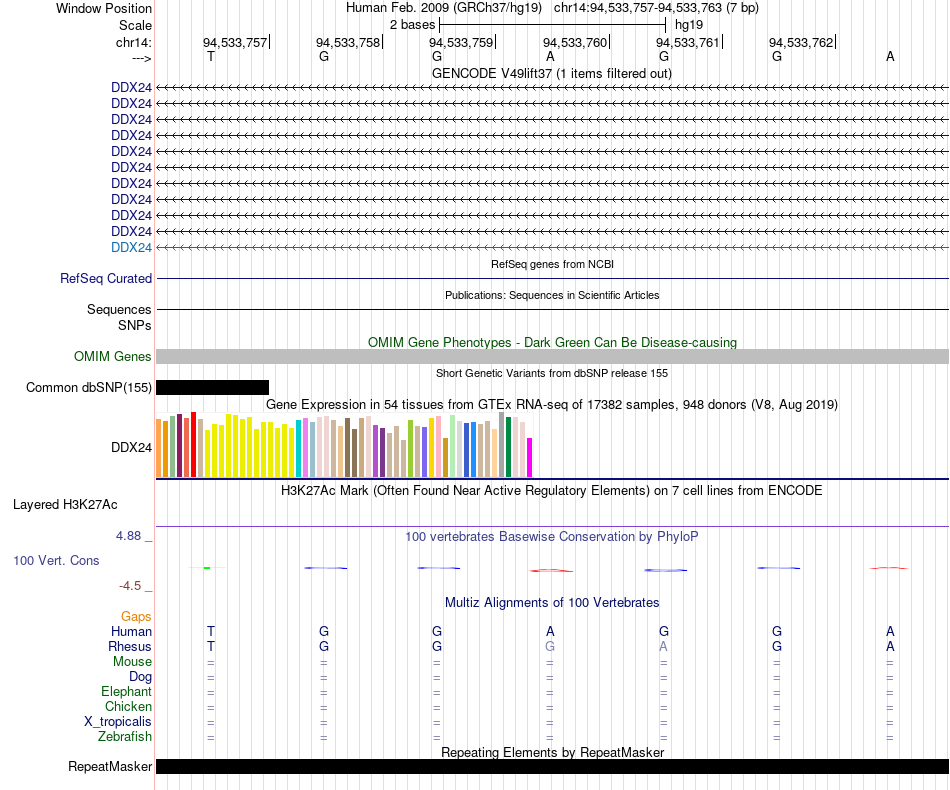Screen dimensions: 950x790
Task: Open the GENCODE V49lift37 track title
Action: [x=551, y=73]
